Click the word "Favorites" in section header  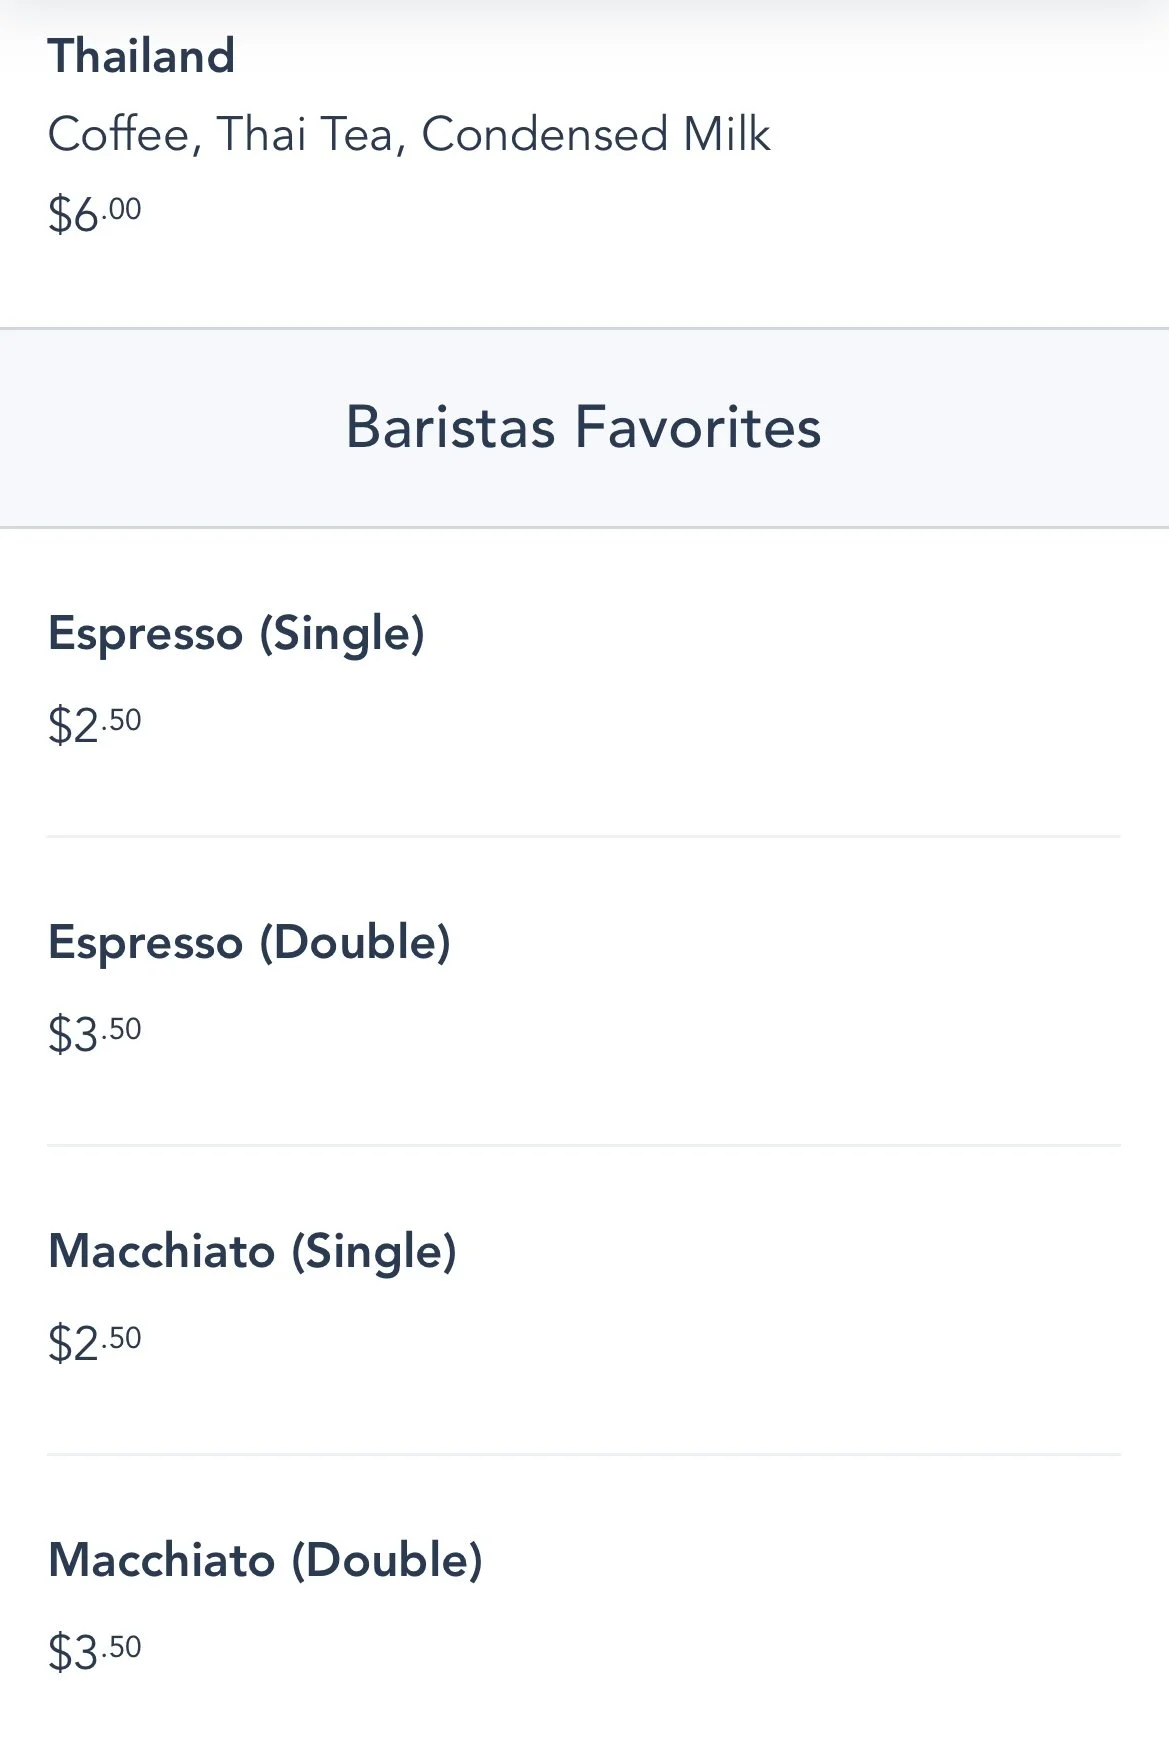[x=698, y=428]
